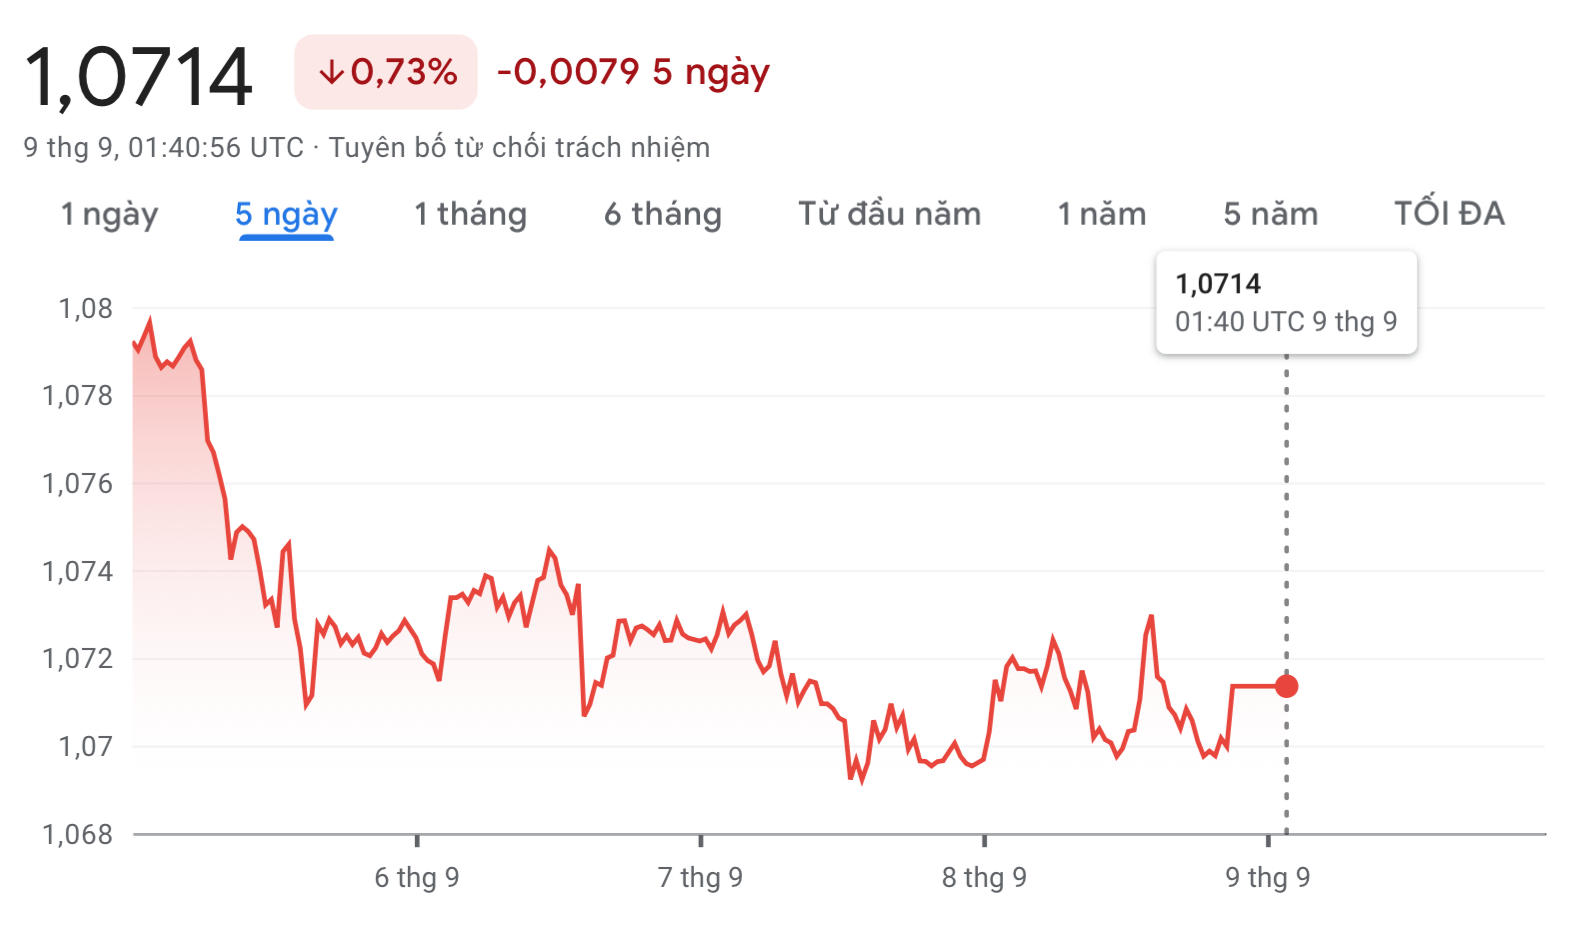Image resolution: width=1588 pixels, height=938 pixels.
Task: Click the "9 thg 9" date axis label
Action: (x=1267, y=877)
